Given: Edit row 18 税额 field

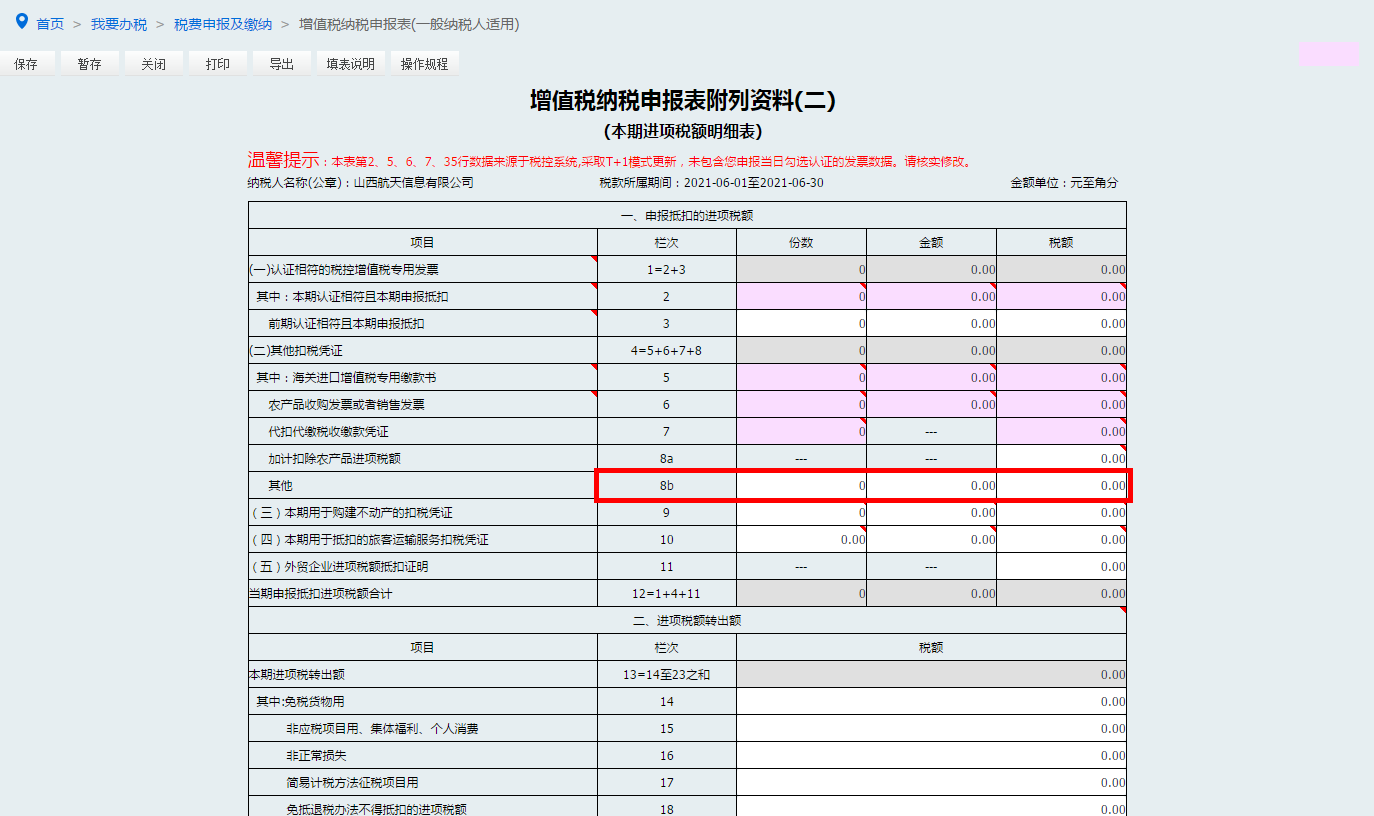Looking at the screenshot, I should pos(932,807).
